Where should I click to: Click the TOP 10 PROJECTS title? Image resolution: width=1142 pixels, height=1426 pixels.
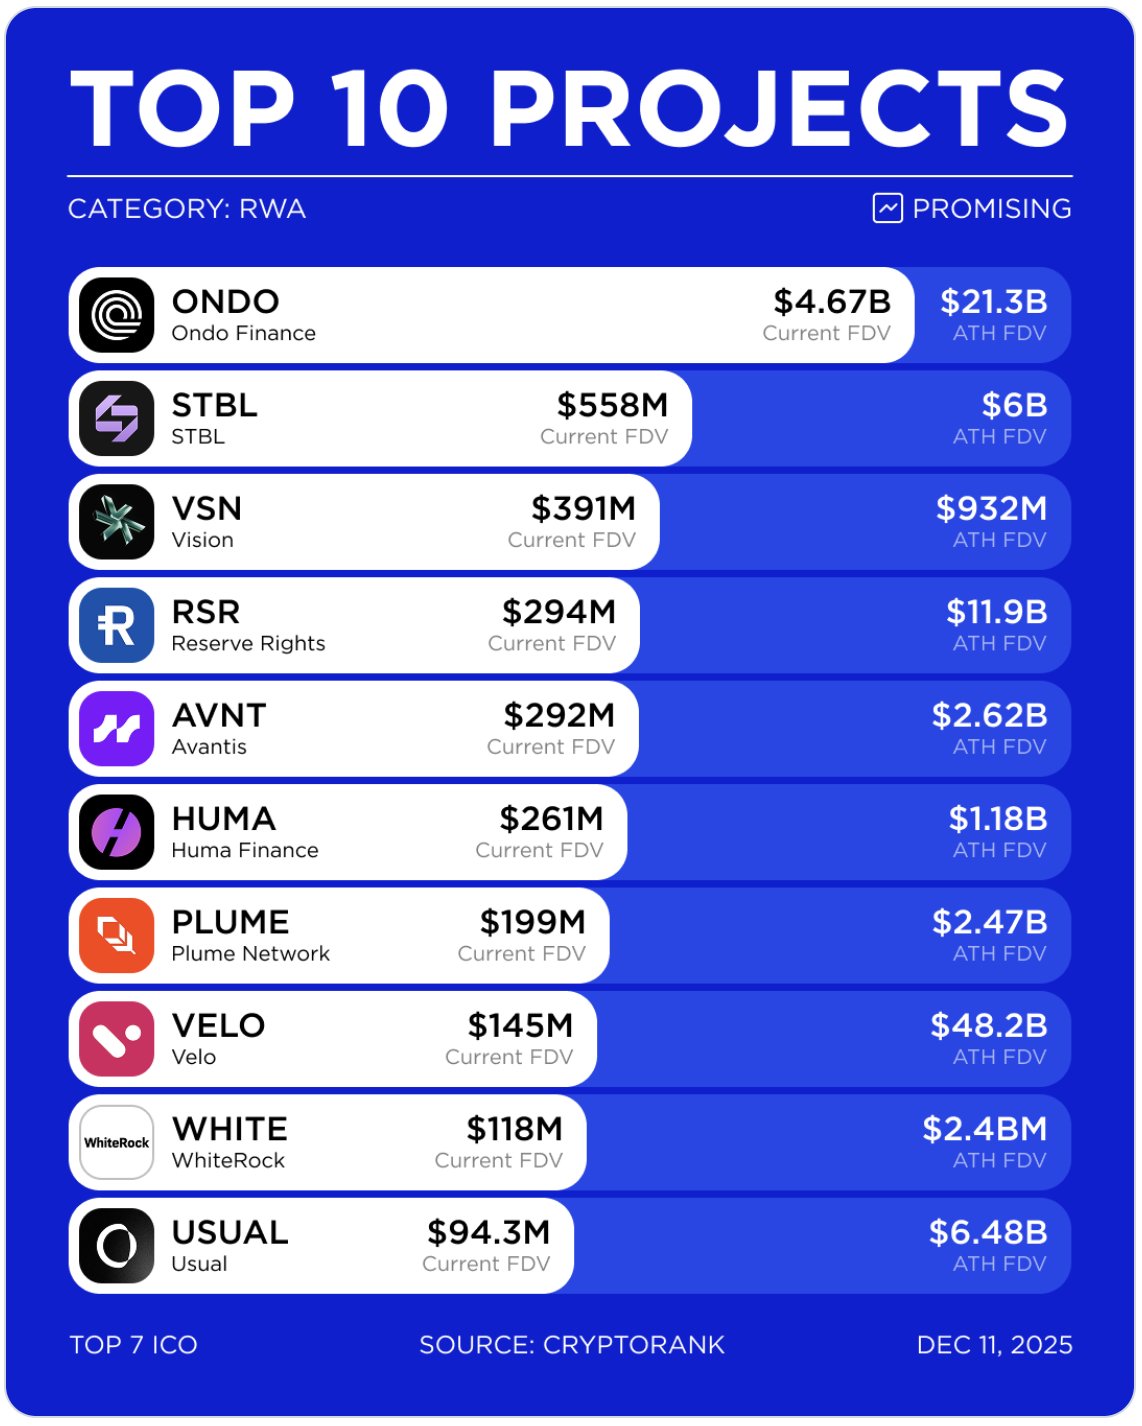[x=570, y=110]
